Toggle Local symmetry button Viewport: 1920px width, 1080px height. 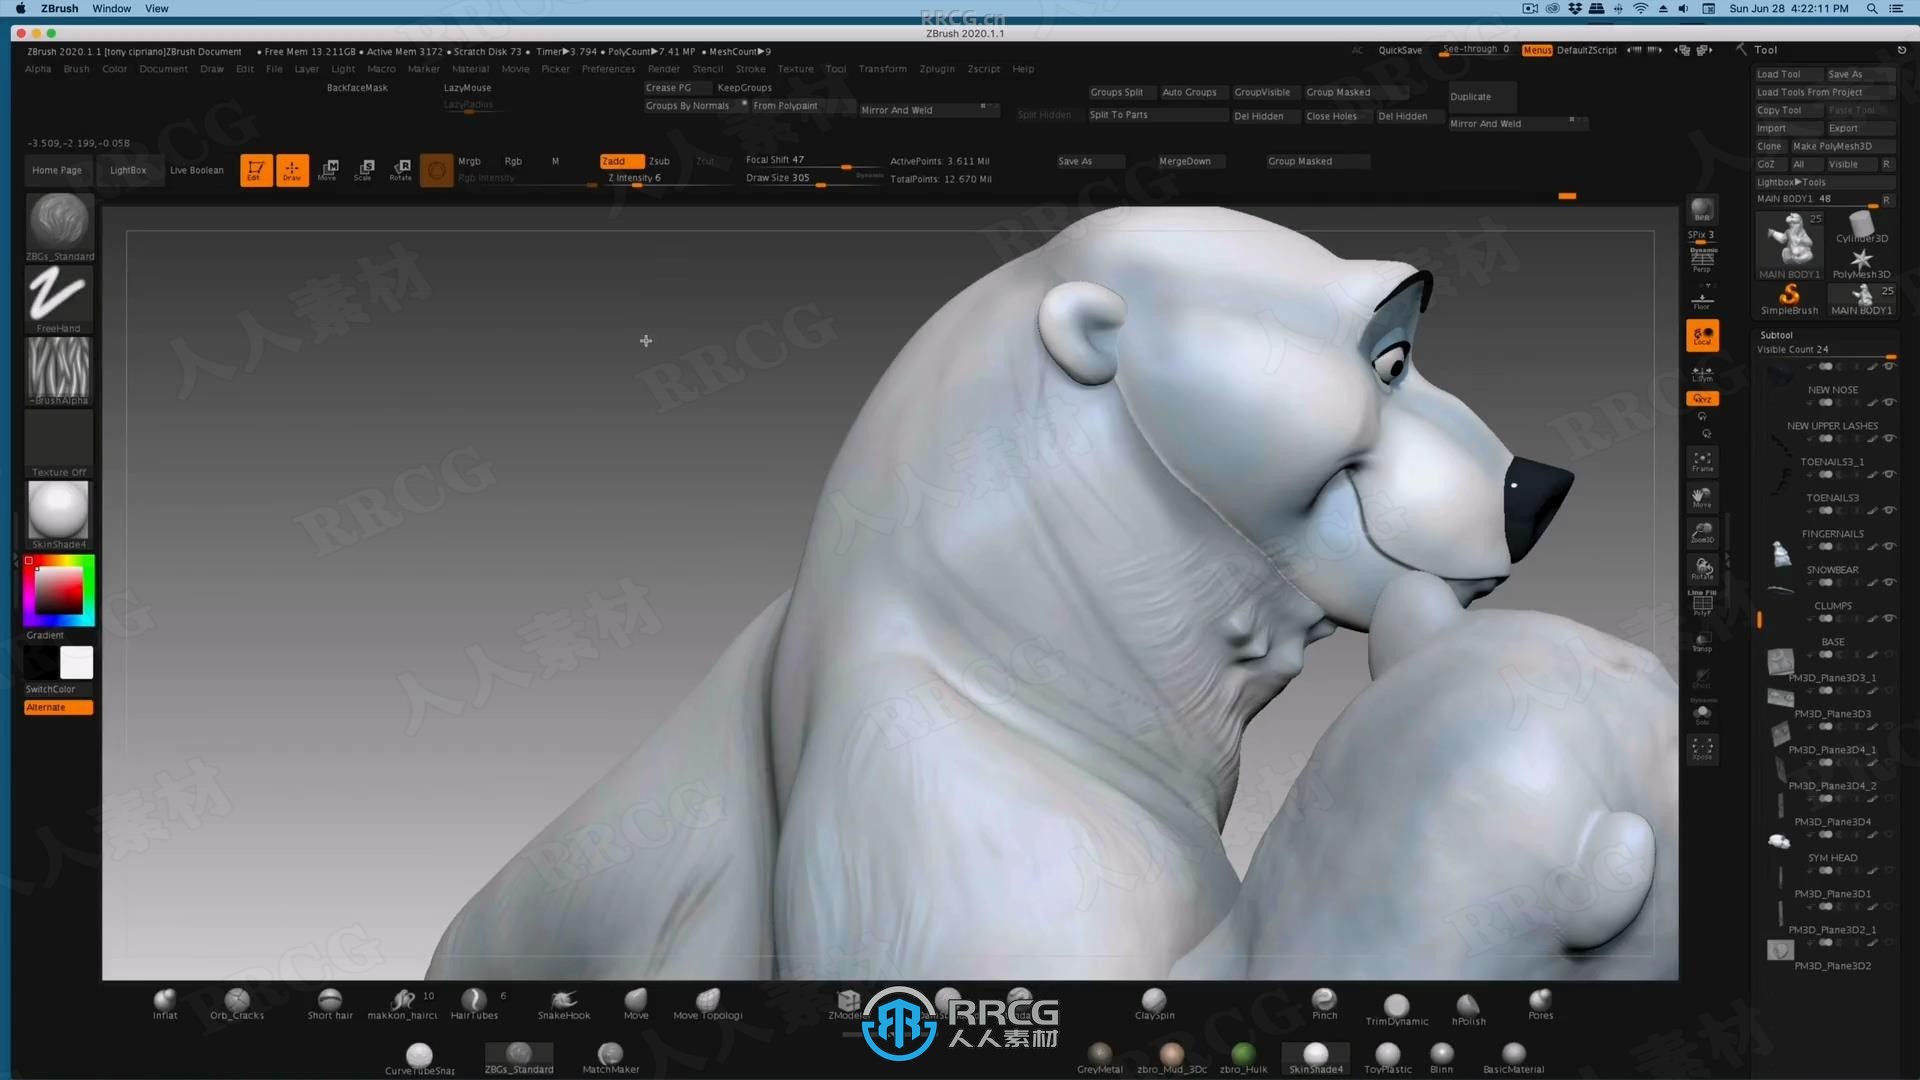click(x=1702, y=335)
